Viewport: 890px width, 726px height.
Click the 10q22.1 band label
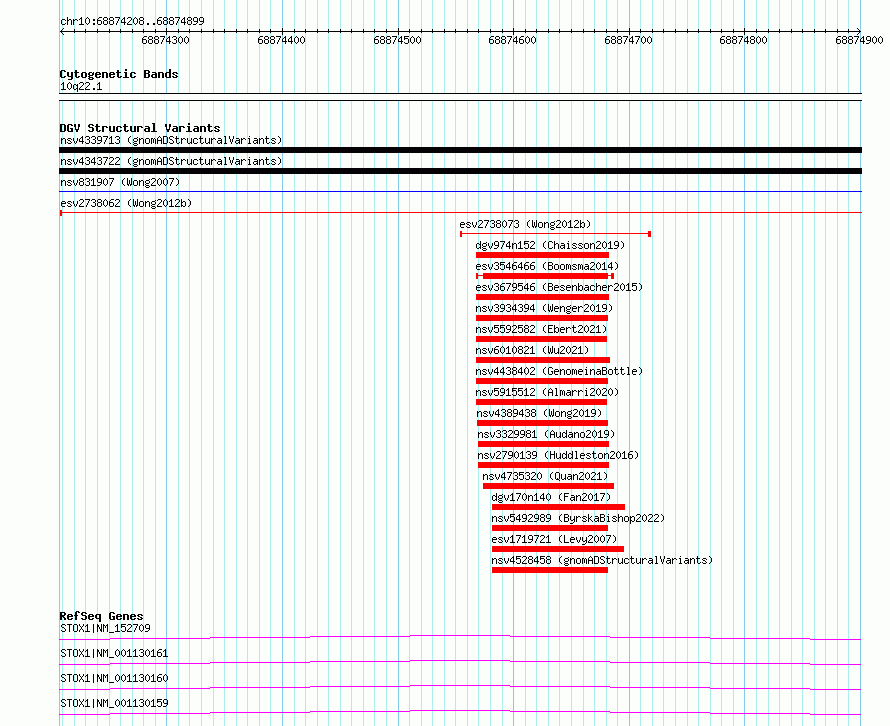81,86
